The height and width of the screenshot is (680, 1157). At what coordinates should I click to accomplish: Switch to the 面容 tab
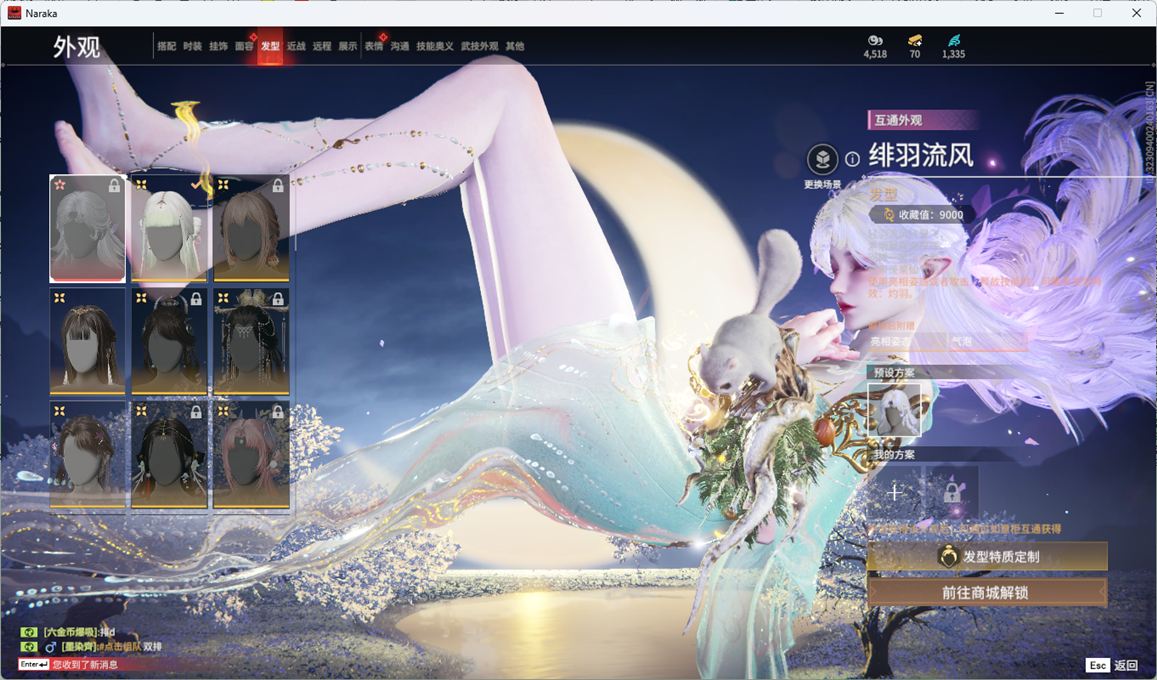click(x=244, y=46)
